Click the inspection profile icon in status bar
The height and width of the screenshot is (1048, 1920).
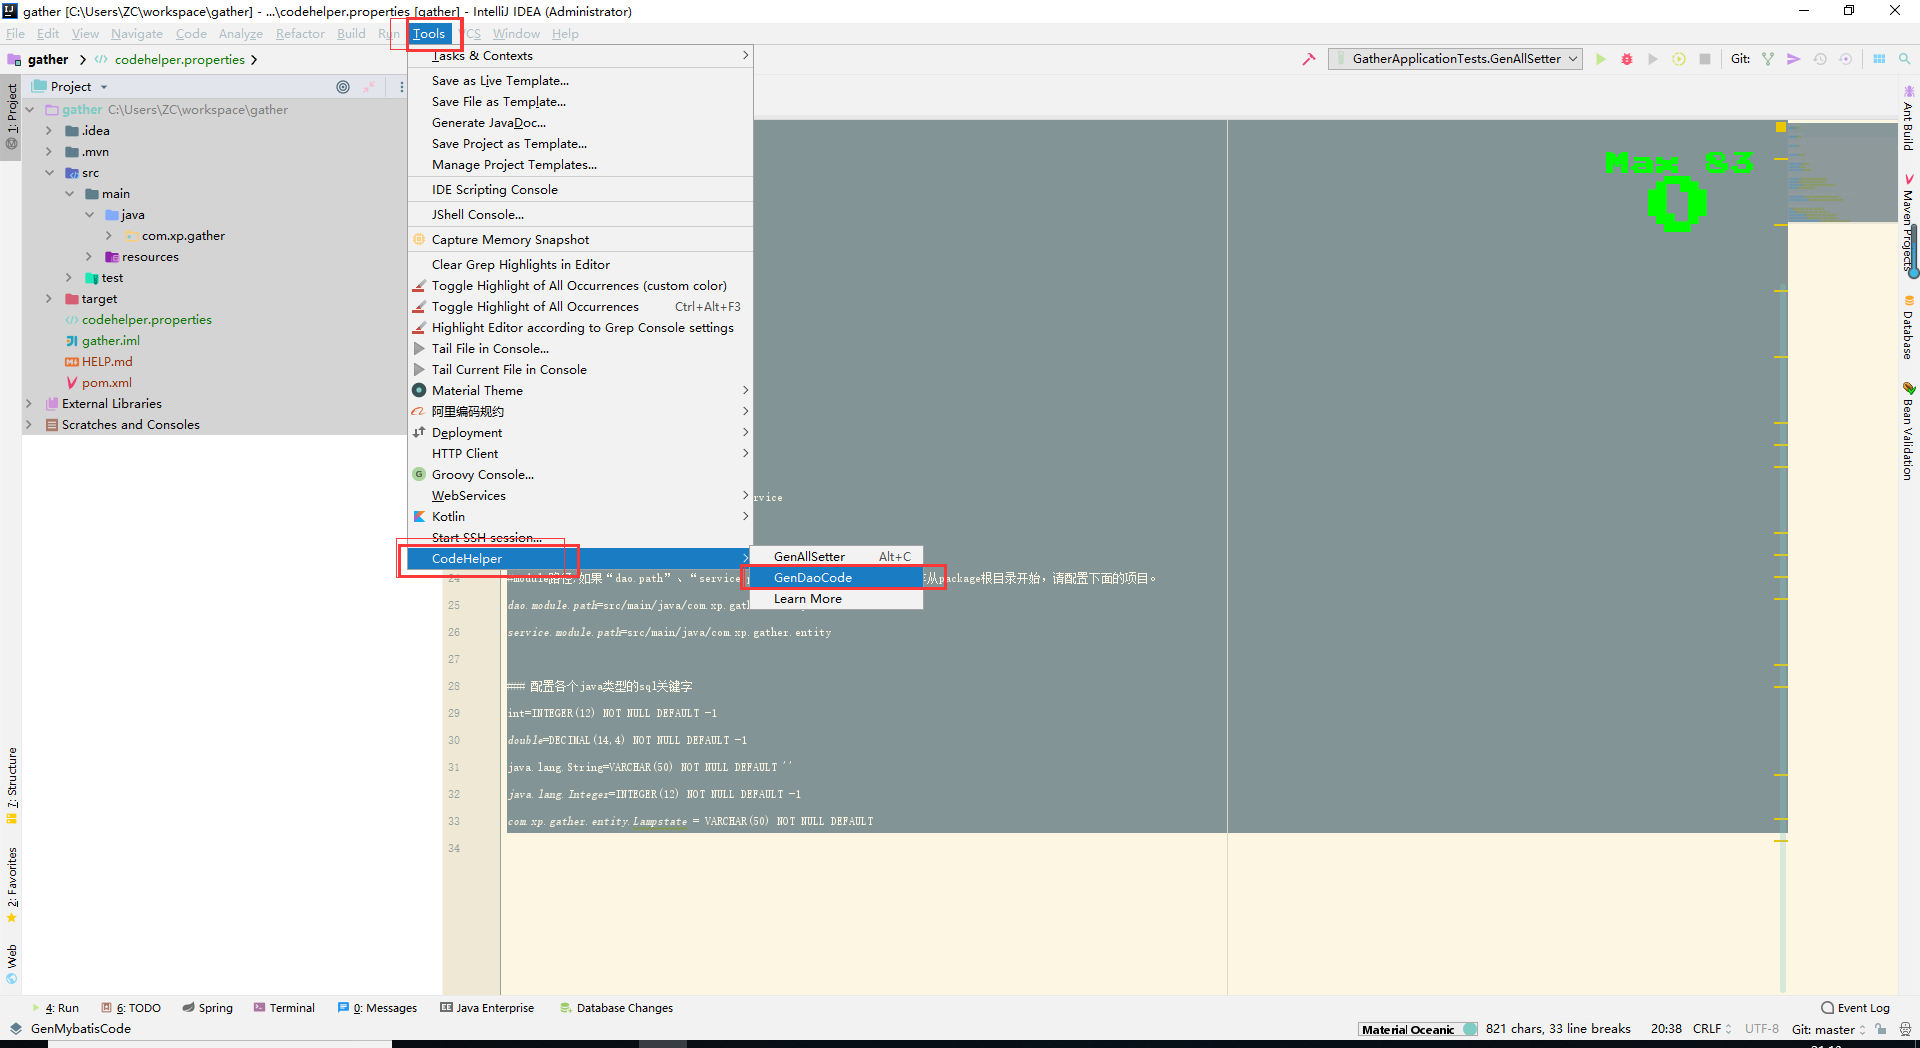1905,1029
